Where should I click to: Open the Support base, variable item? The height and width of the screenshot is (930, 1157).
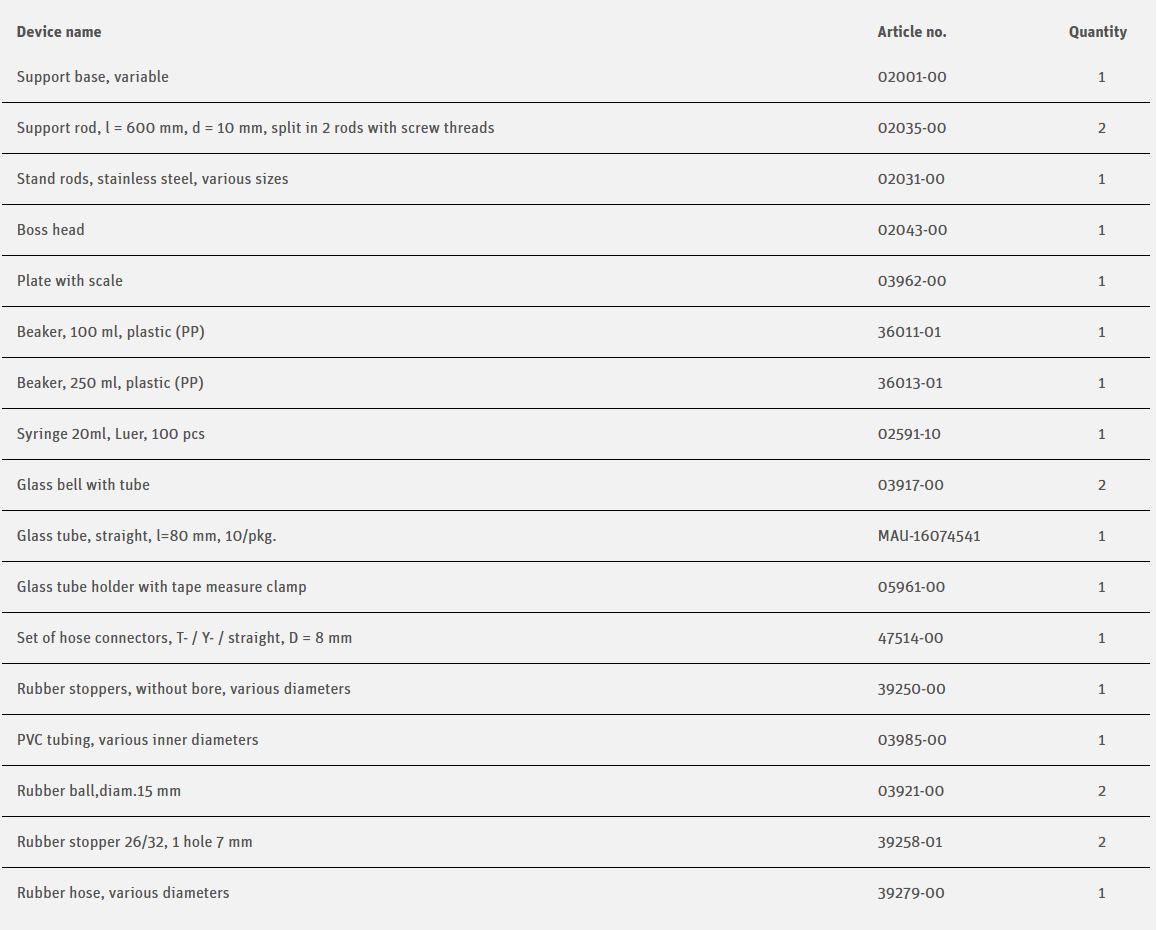[x=93, y=77]
